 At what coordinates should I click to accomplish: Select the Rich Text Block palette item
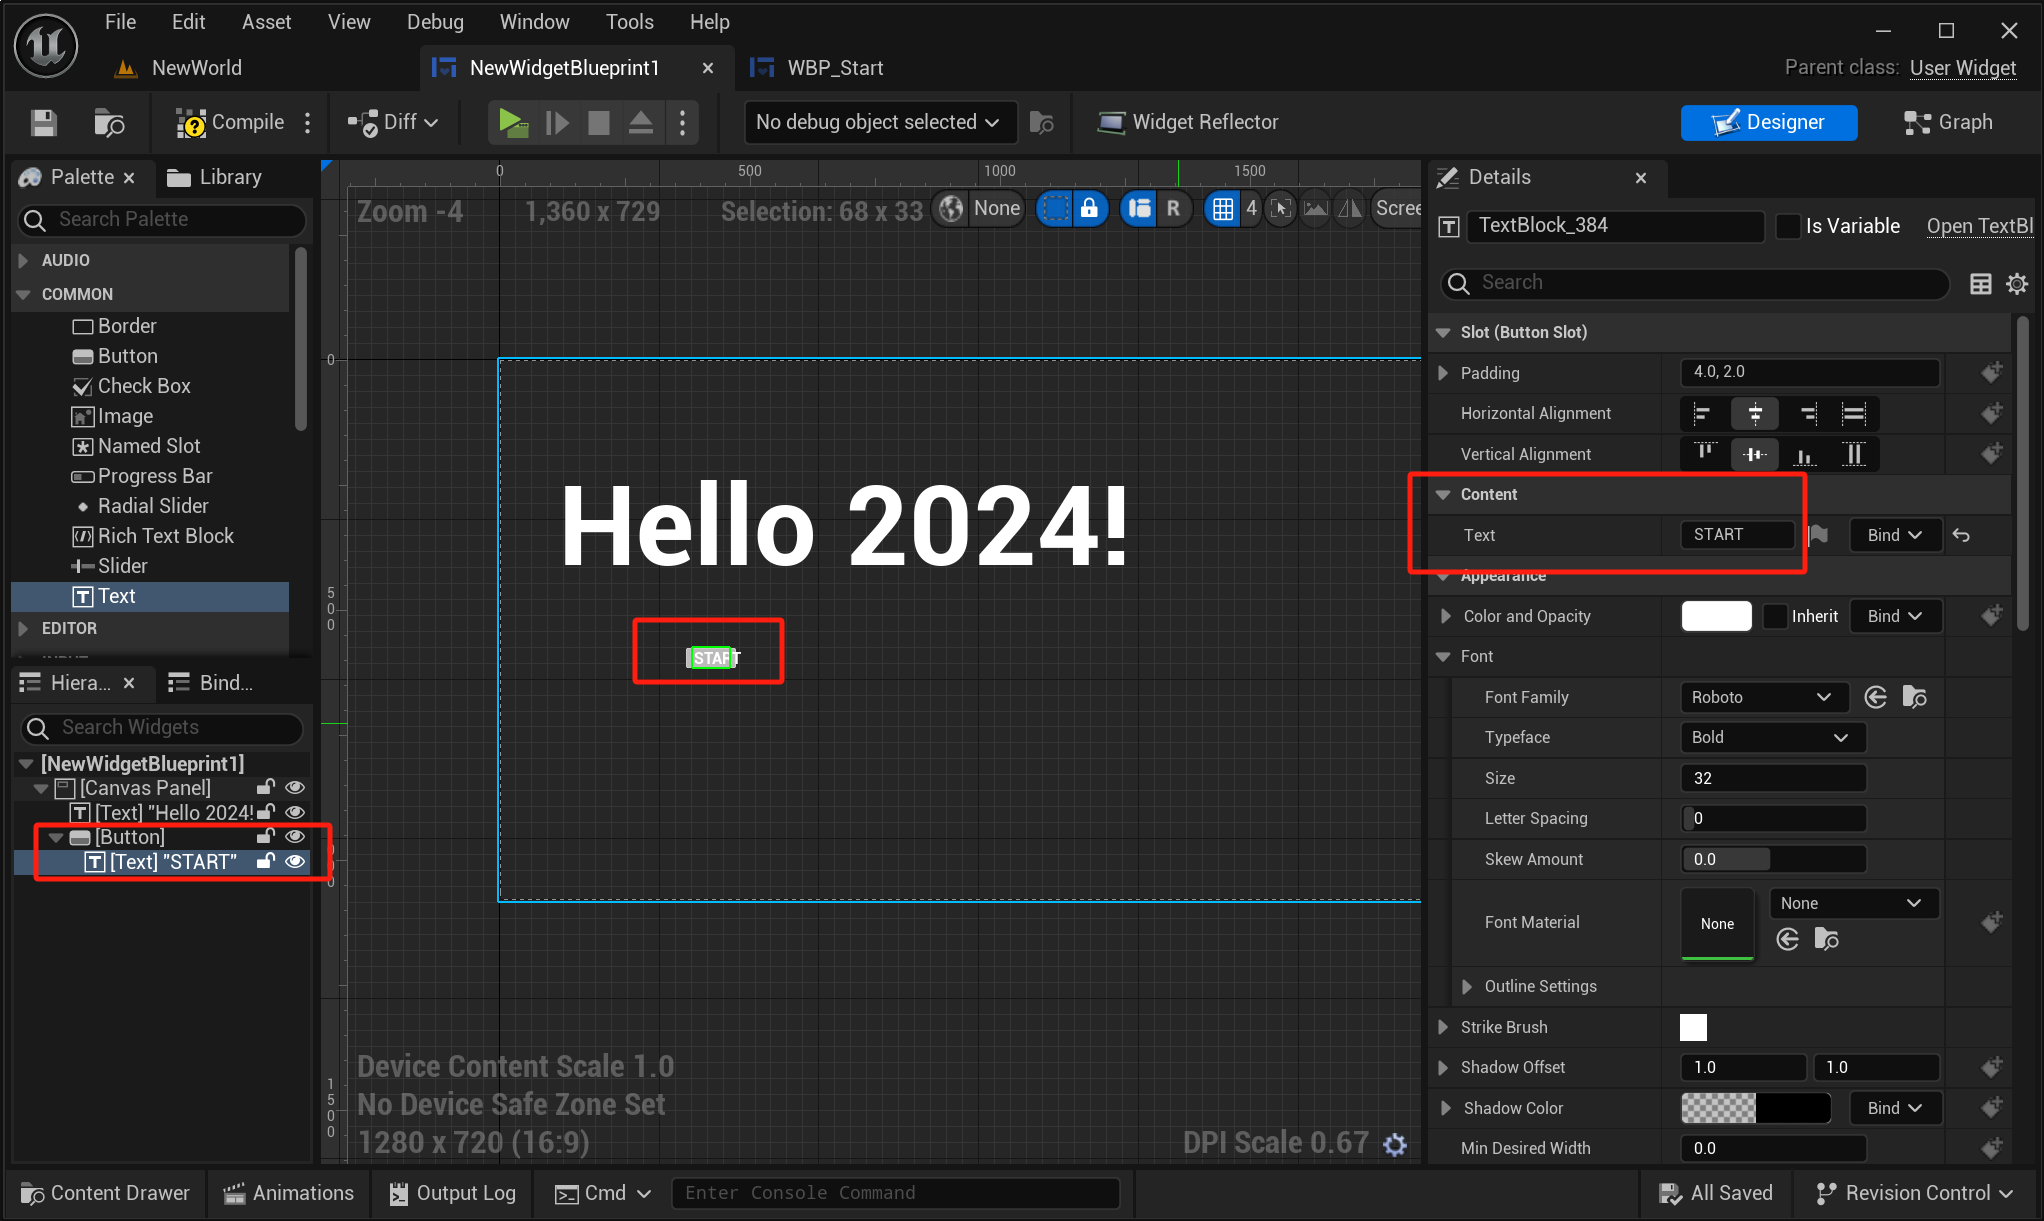click(153, 536)
